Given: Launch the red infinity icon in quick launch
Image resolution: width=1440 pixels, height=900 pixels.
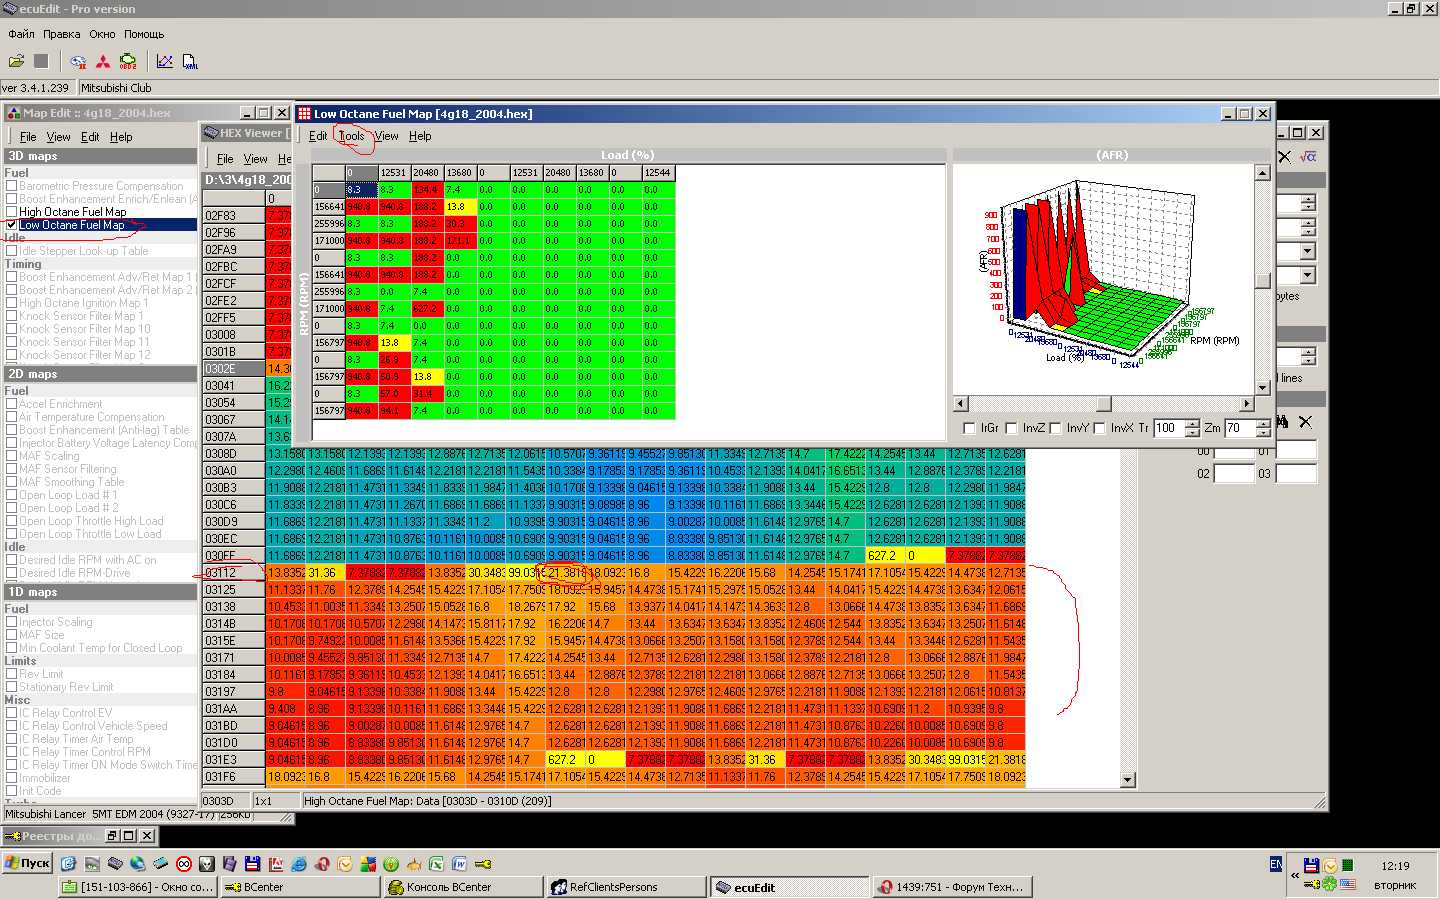Looking at the screenshot, I should 184,863.
